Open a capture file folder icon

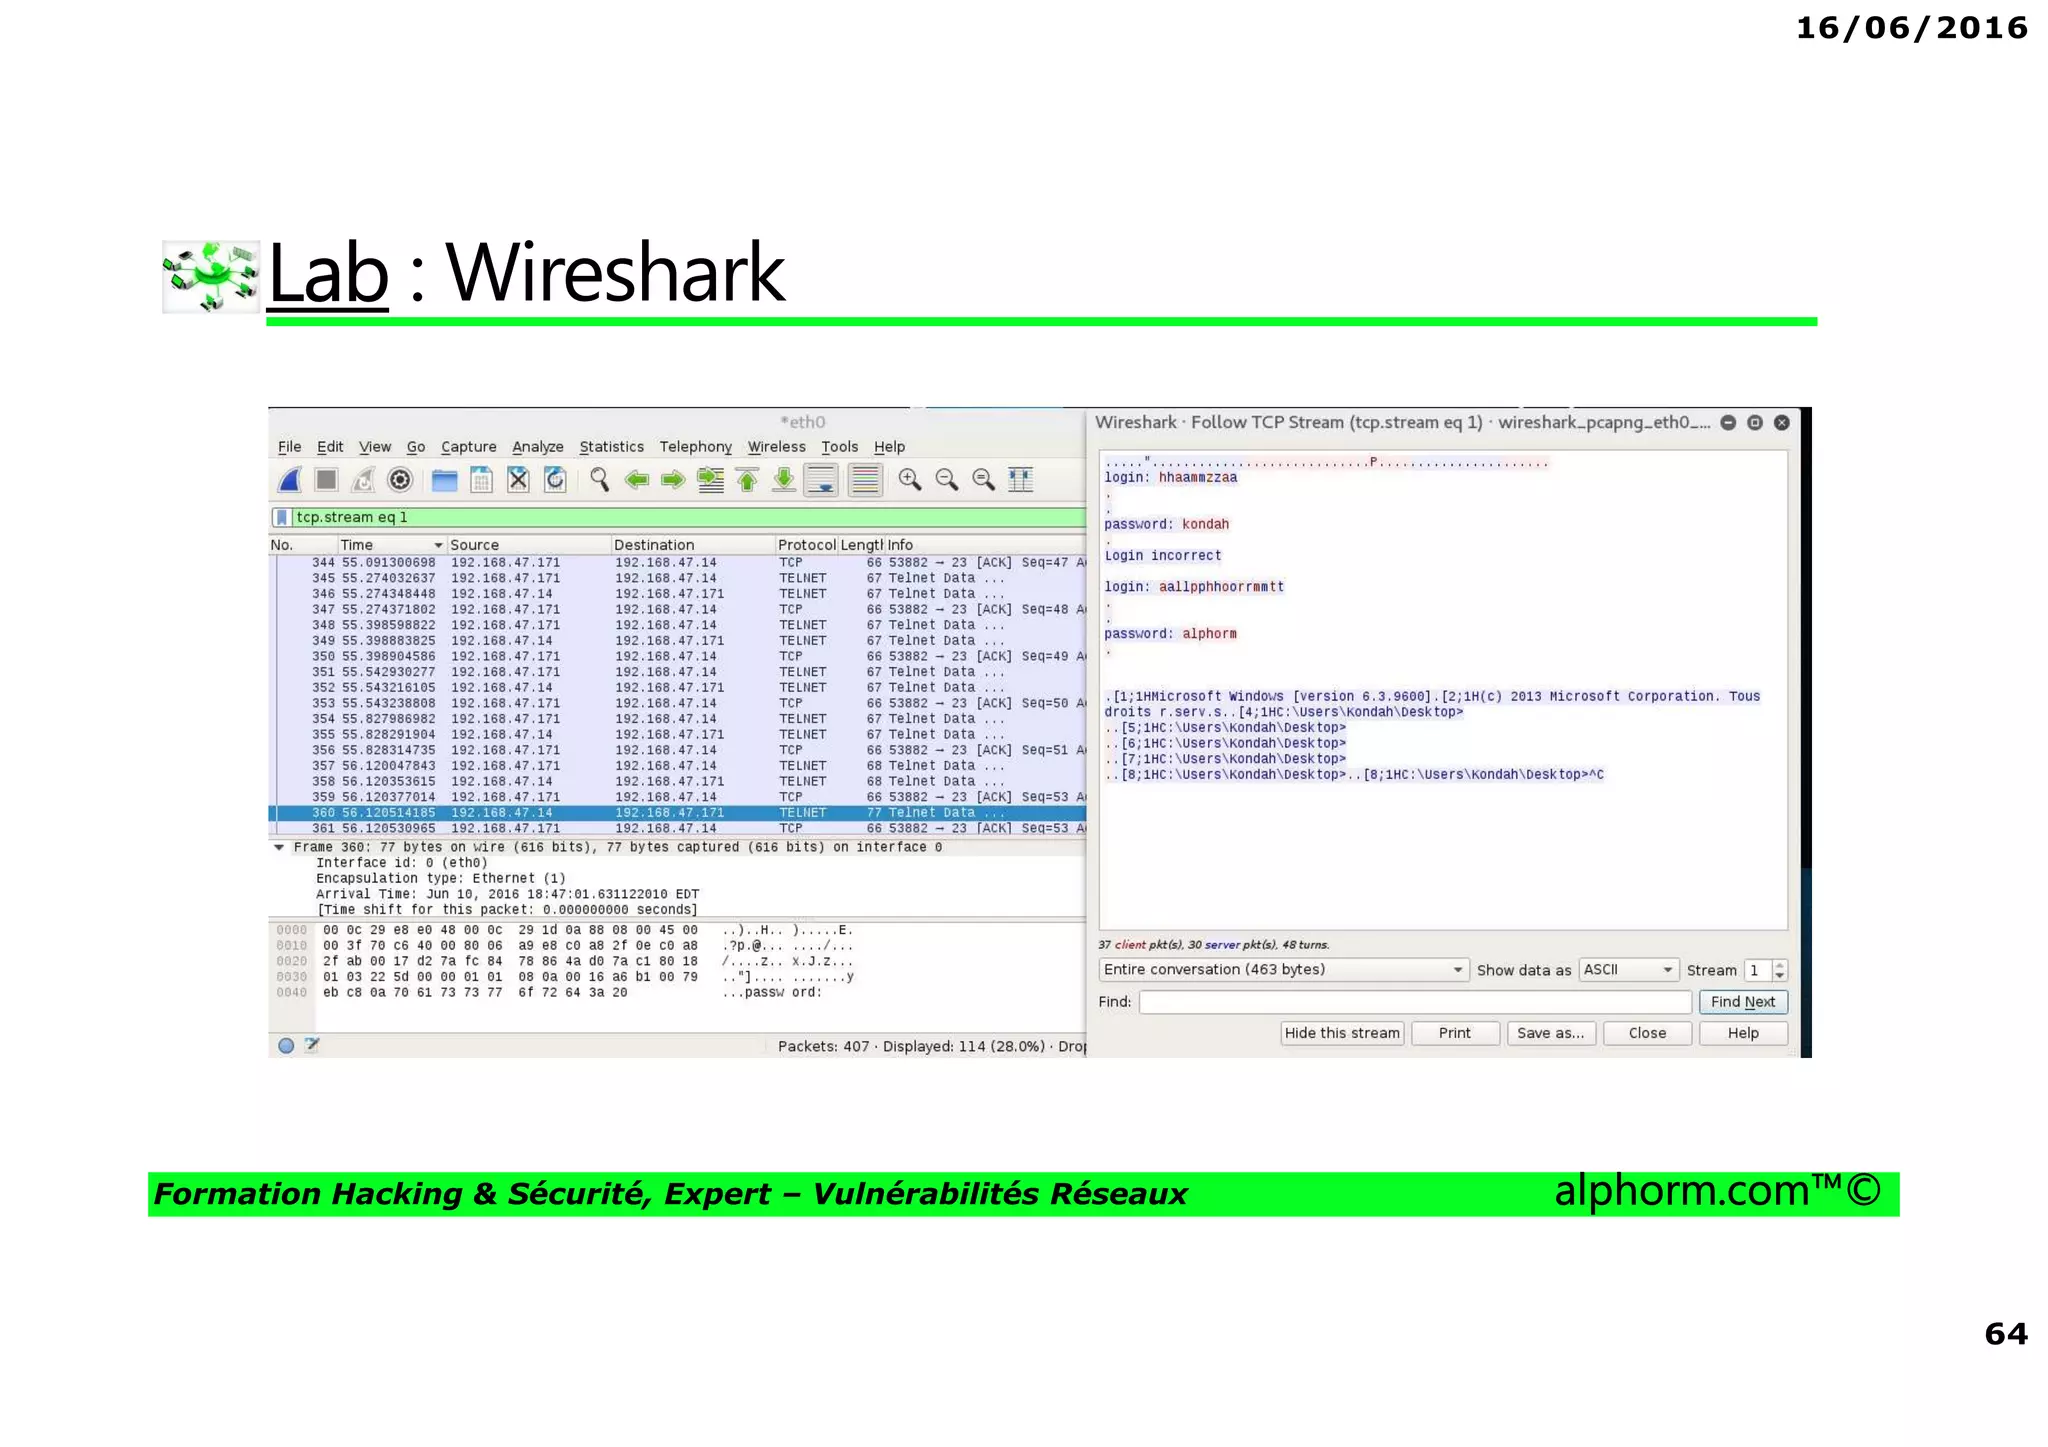click(x=444, y=481)
